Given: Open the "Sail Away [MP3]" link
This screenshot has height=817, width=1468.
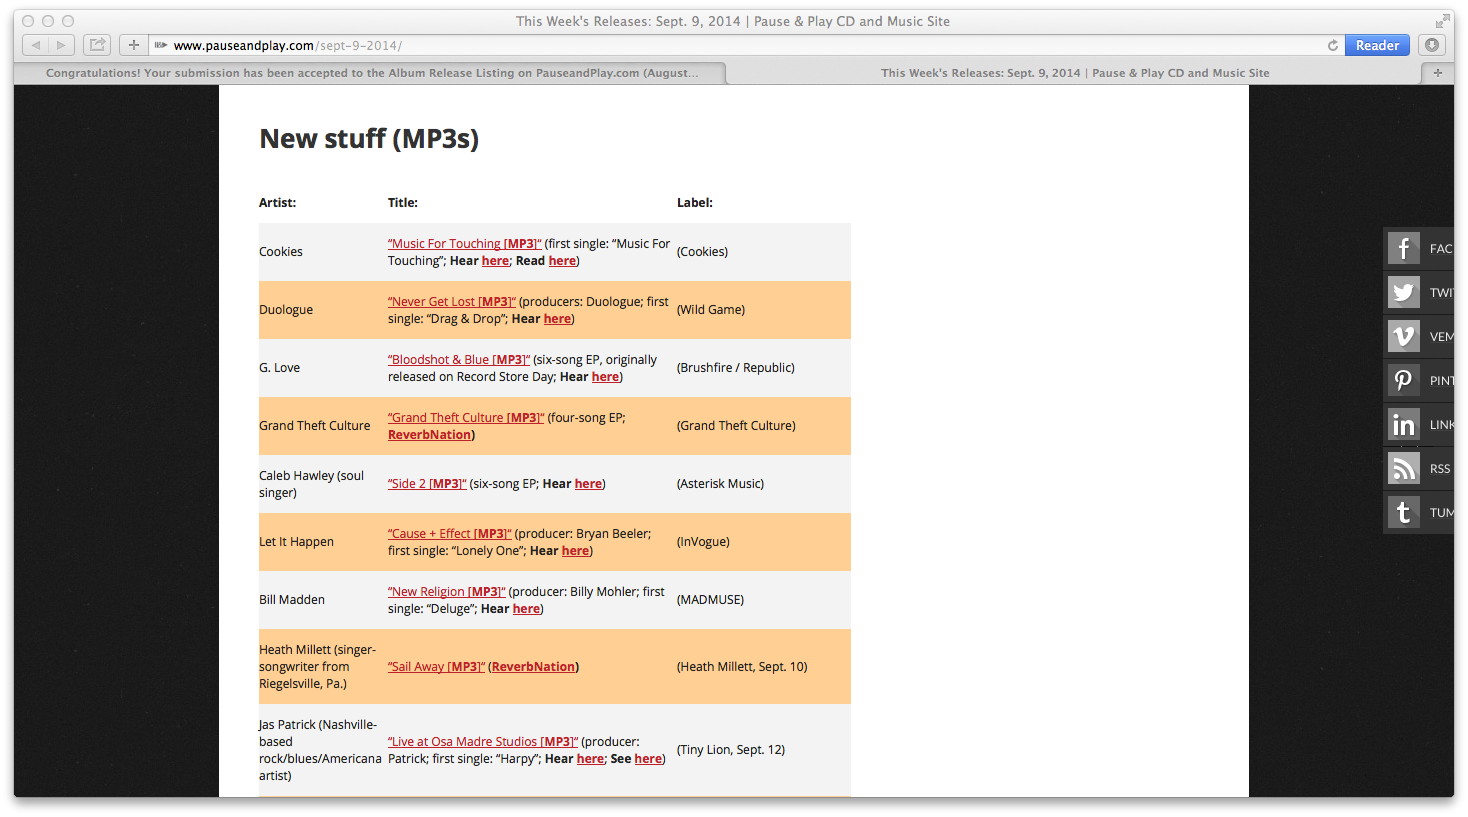Looking at the screenshot, I should point(436,666).
